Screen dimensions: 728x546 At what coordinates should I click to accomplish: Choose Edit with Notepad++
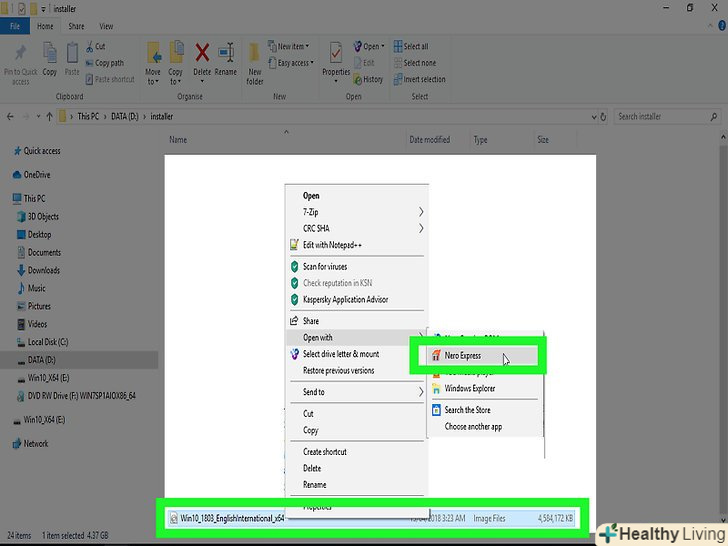356,245
